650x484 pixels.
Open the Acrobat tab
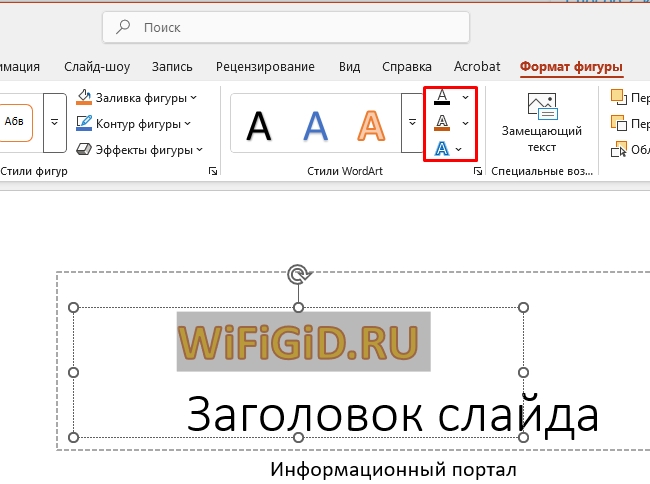point(477,67)
